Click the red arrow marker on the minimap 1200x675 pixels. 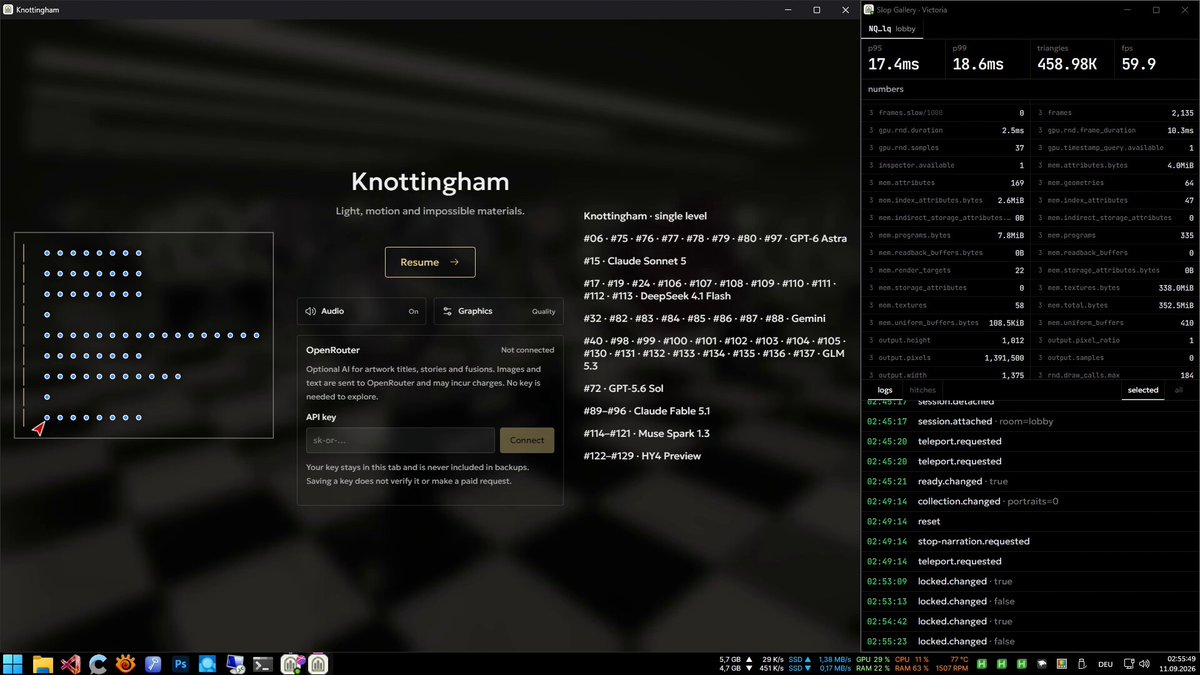[38, 429]
